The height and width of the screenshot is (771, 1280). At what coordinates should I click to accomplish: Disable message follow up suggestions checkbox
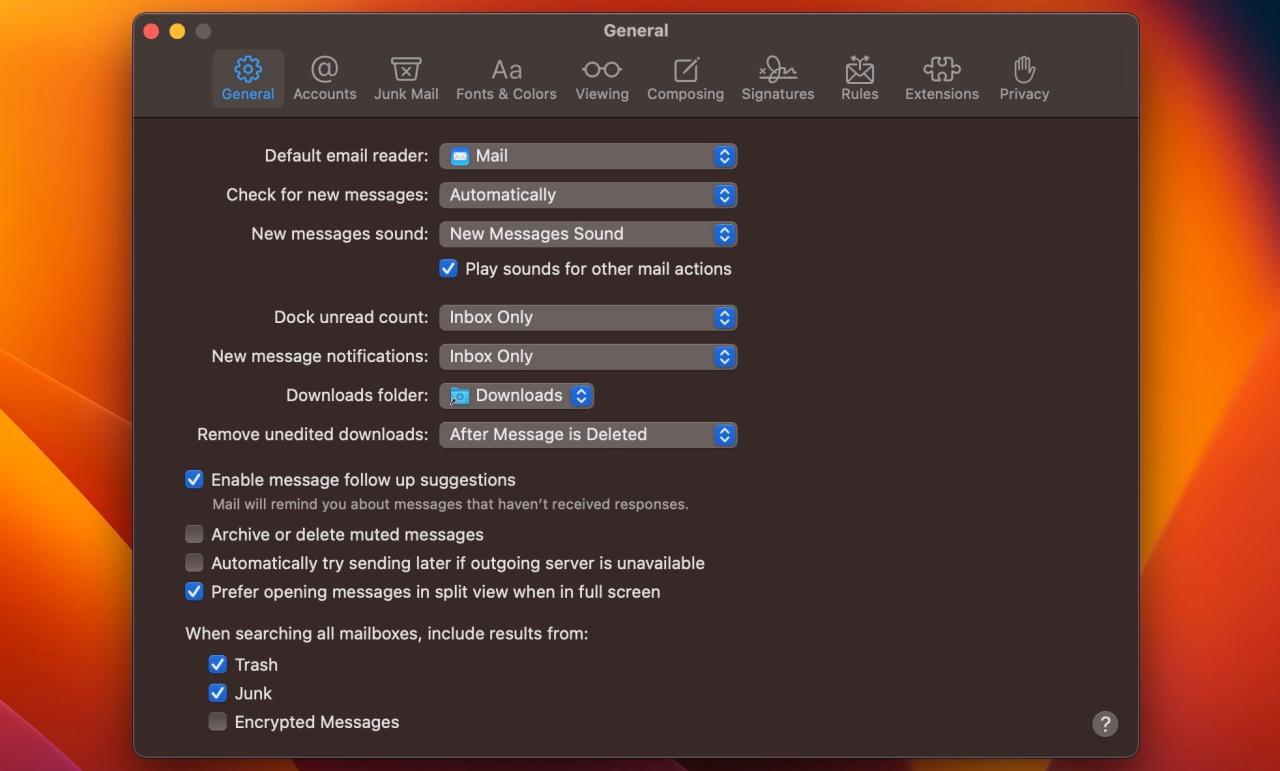click(194, 480)
